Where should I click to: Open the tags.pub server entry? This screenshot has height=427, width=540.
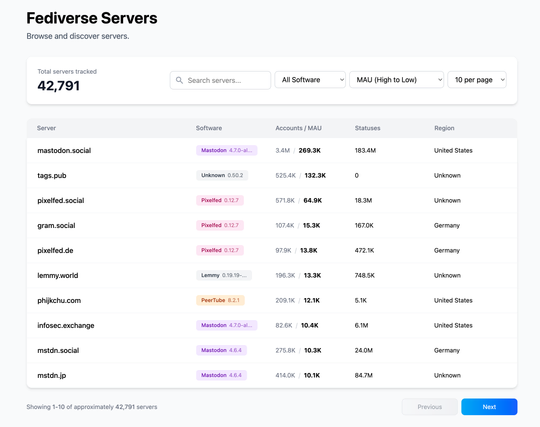tap(52, 176)
